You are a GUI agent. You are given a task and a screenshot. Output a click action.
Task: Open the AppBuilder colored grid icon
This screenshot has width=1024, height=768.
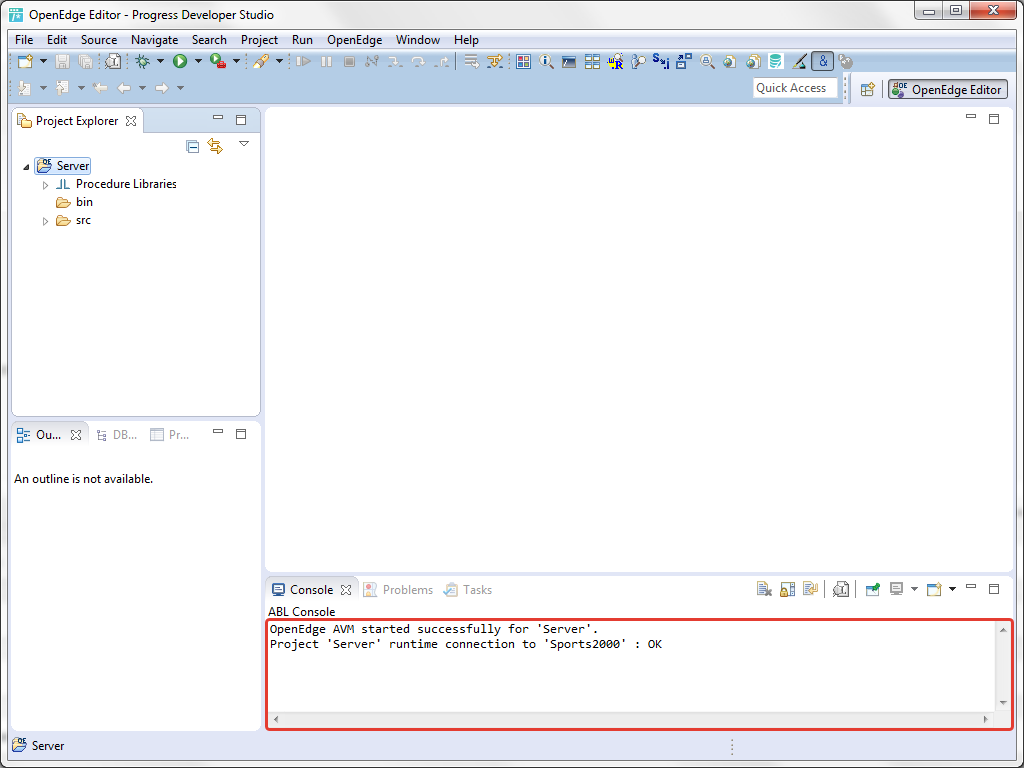click(x=523, y=61)
